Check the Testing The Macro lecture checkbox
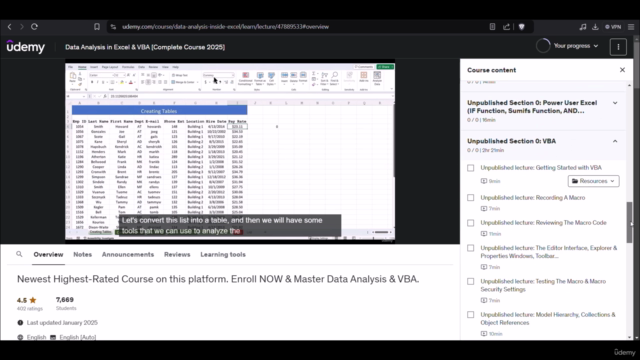Image resolution: width=640 pixels, height=360 pixels. 471,282
